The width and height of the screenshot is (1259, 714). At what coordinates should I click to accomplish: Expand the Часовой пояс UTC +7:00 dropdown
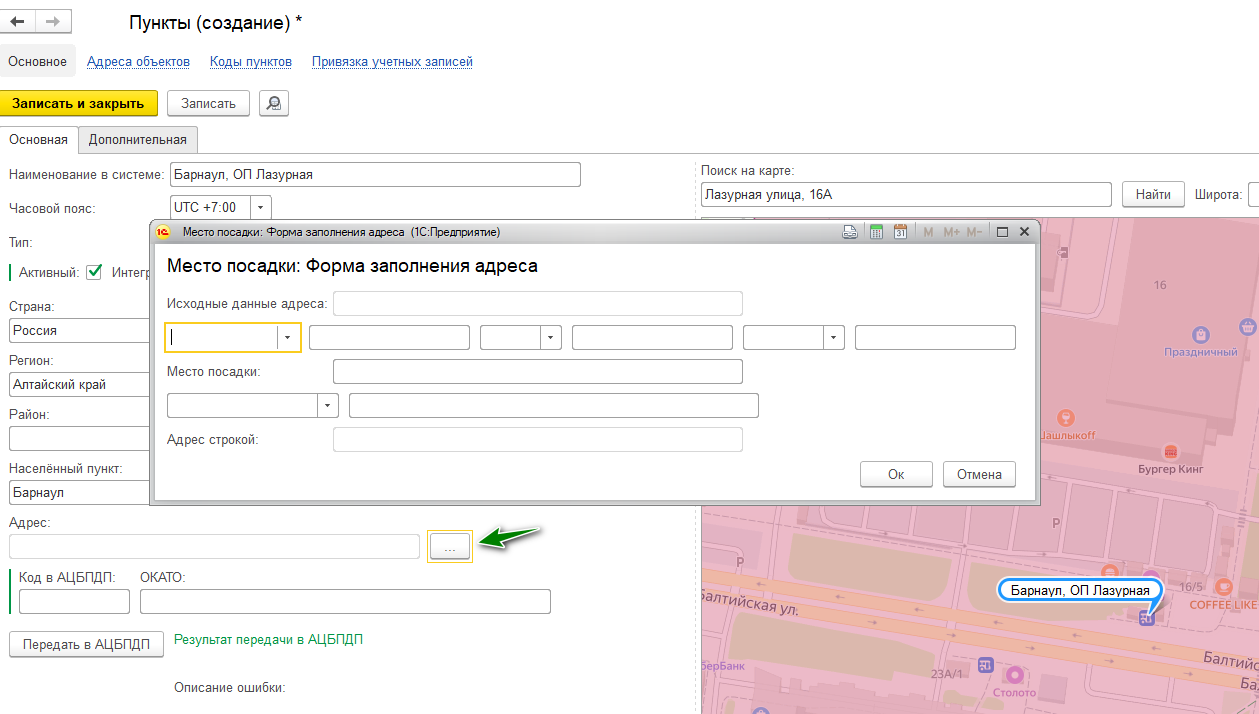pos(260,207)
